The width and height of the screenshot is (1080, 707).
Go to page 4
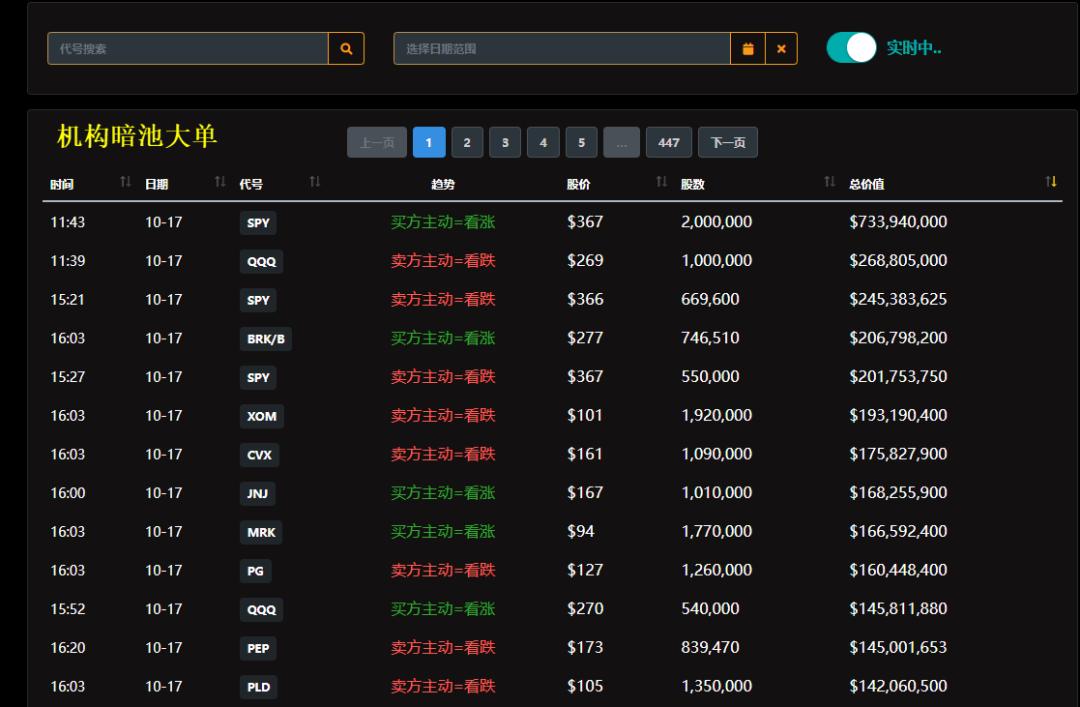pos(543,142)
